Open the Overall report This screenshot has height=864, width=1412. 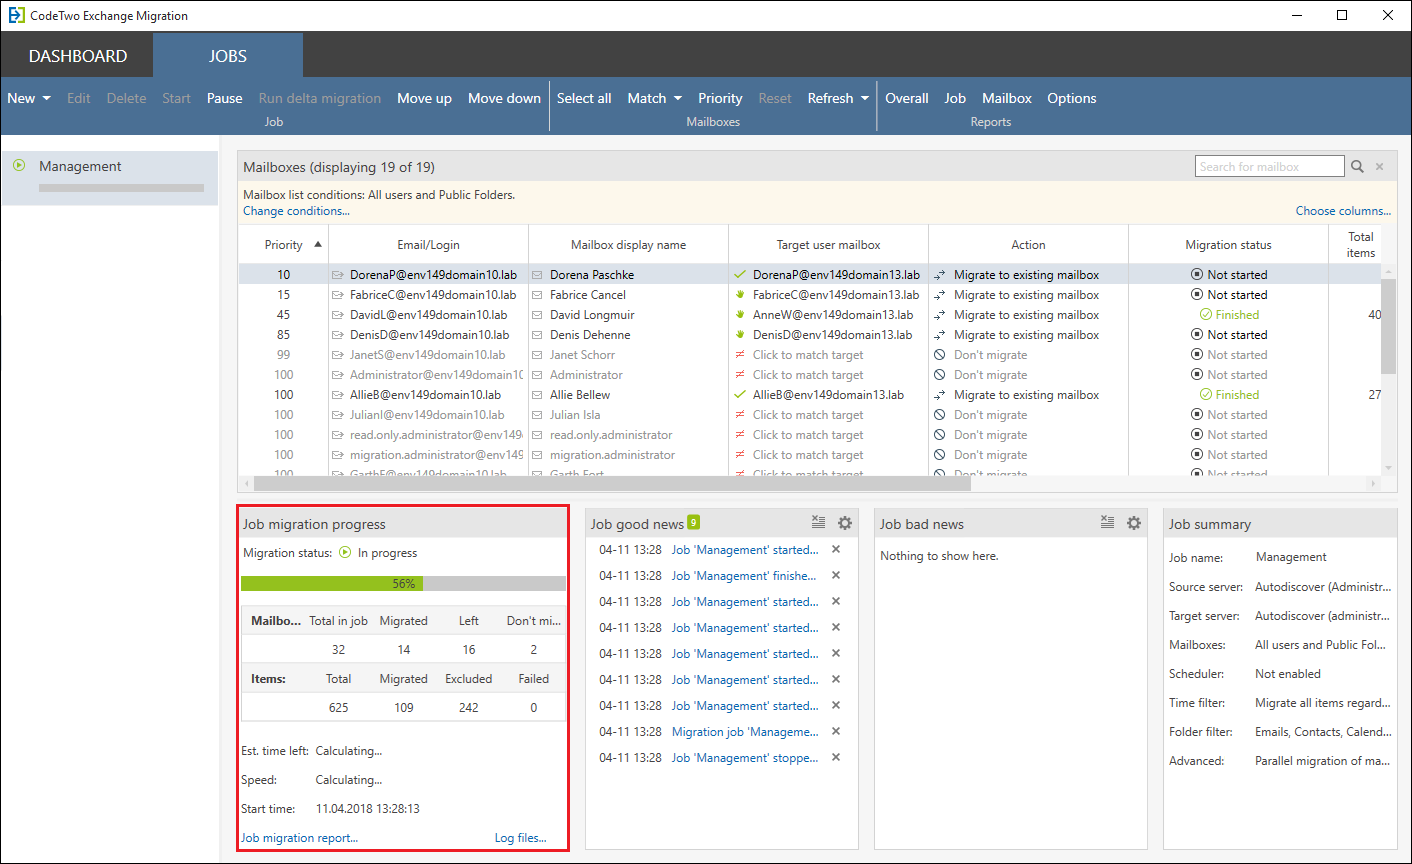pos(907,98)
